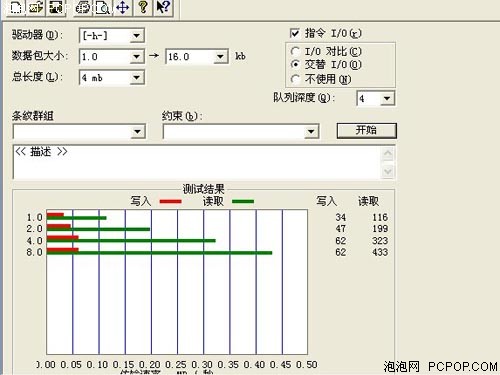Click the write value 47

coord(340,229)
